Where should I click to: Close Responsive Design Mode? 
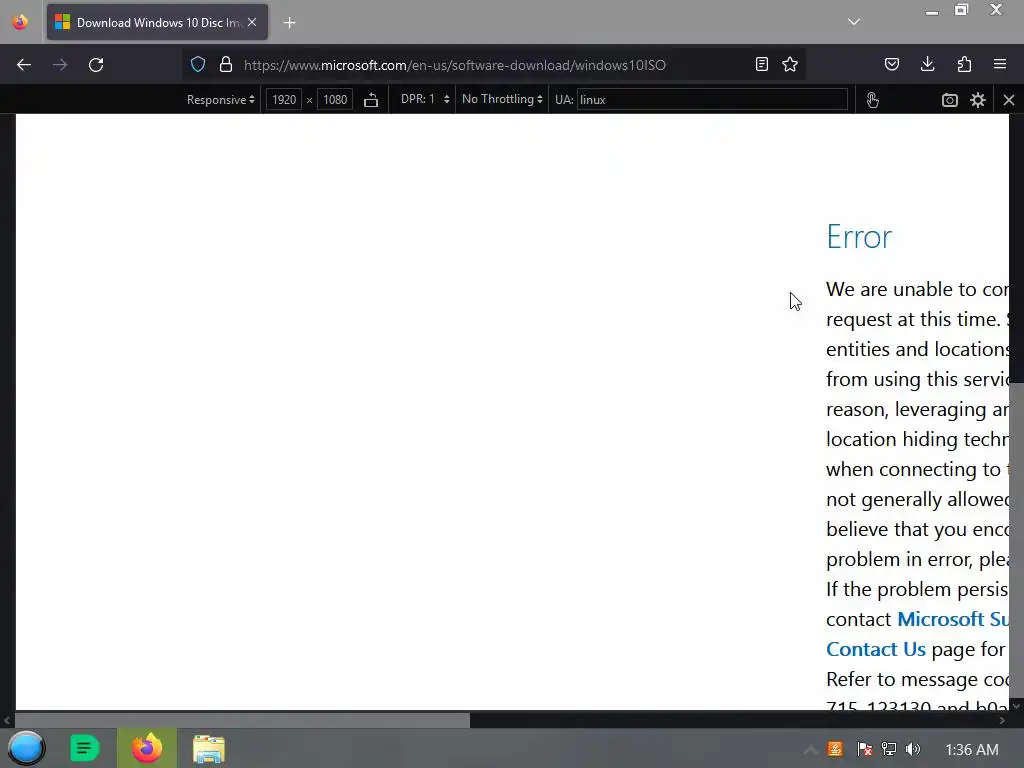pyautogui.click(x=1009, y=100)
